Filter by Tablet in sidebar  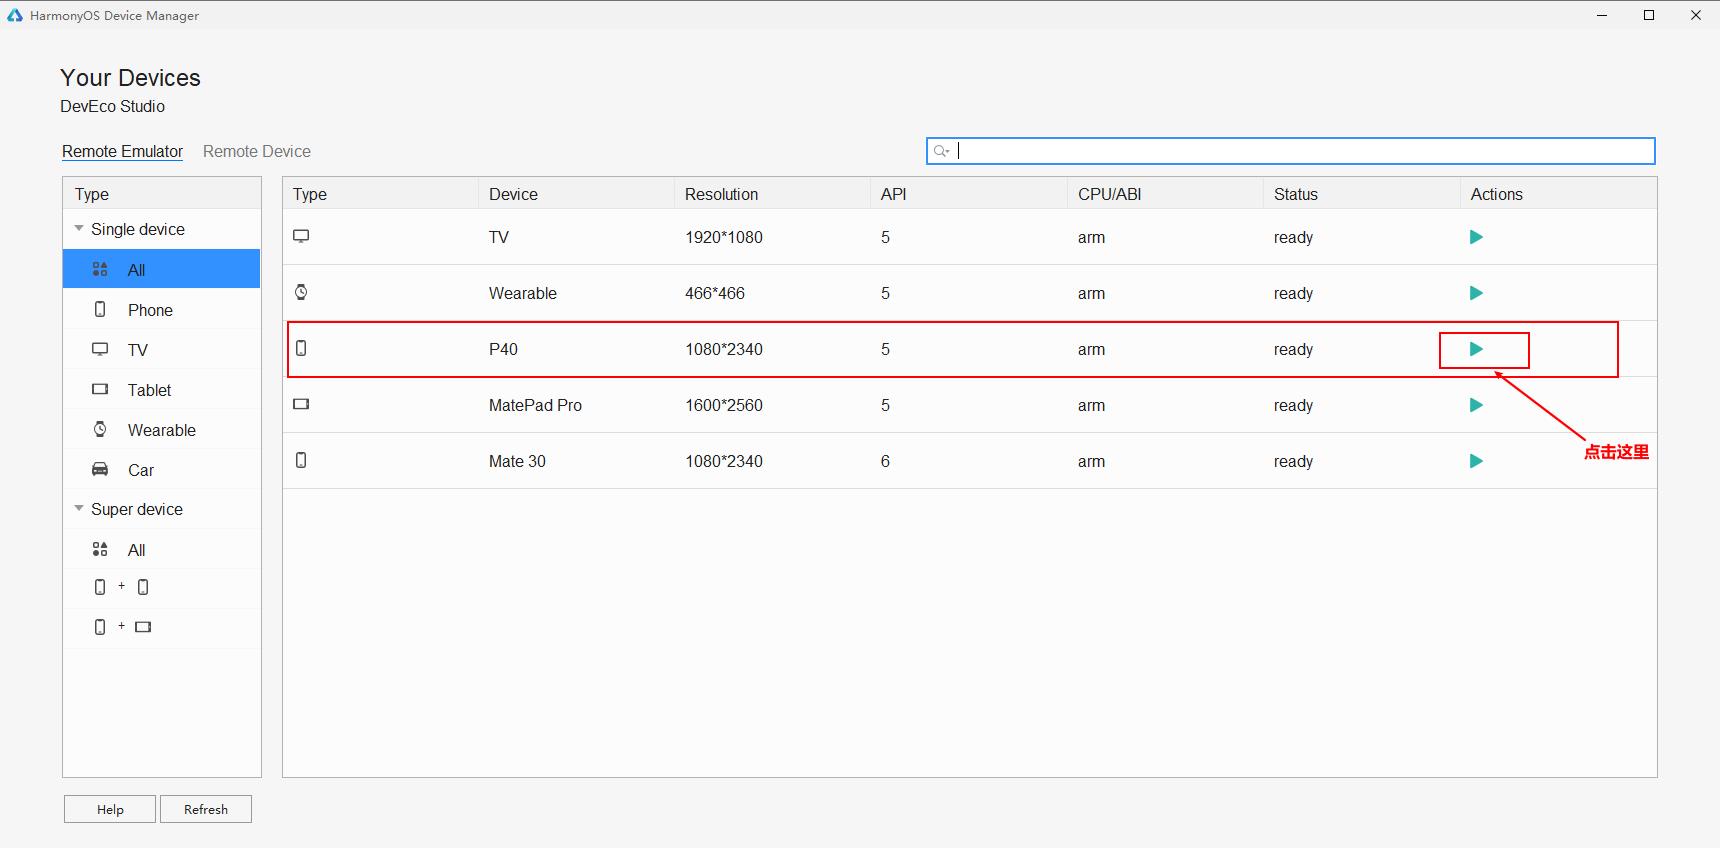tap(161, 390)
